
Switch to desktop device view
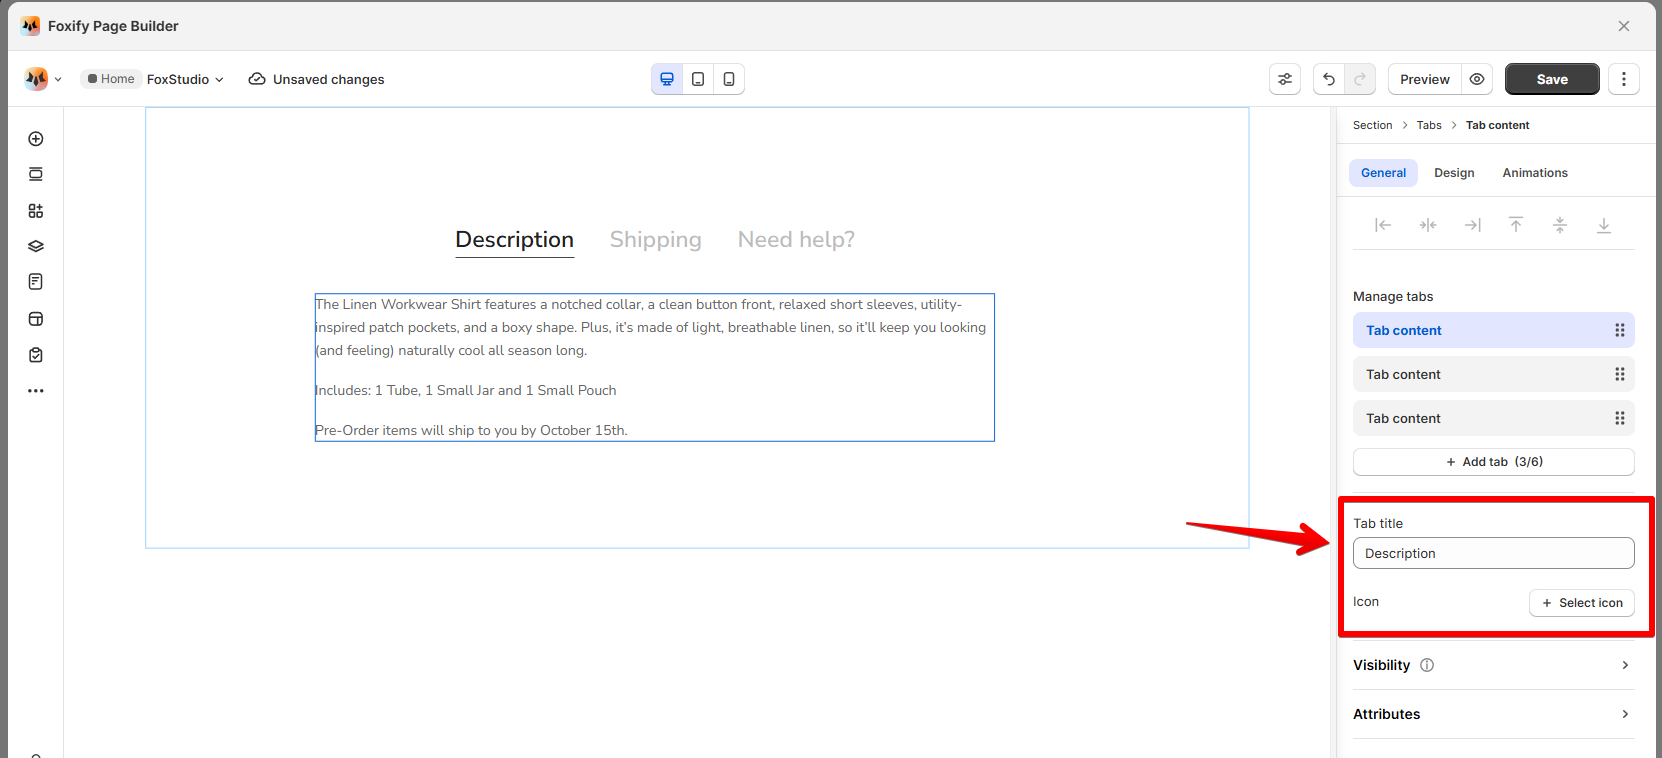coord(667,79)
